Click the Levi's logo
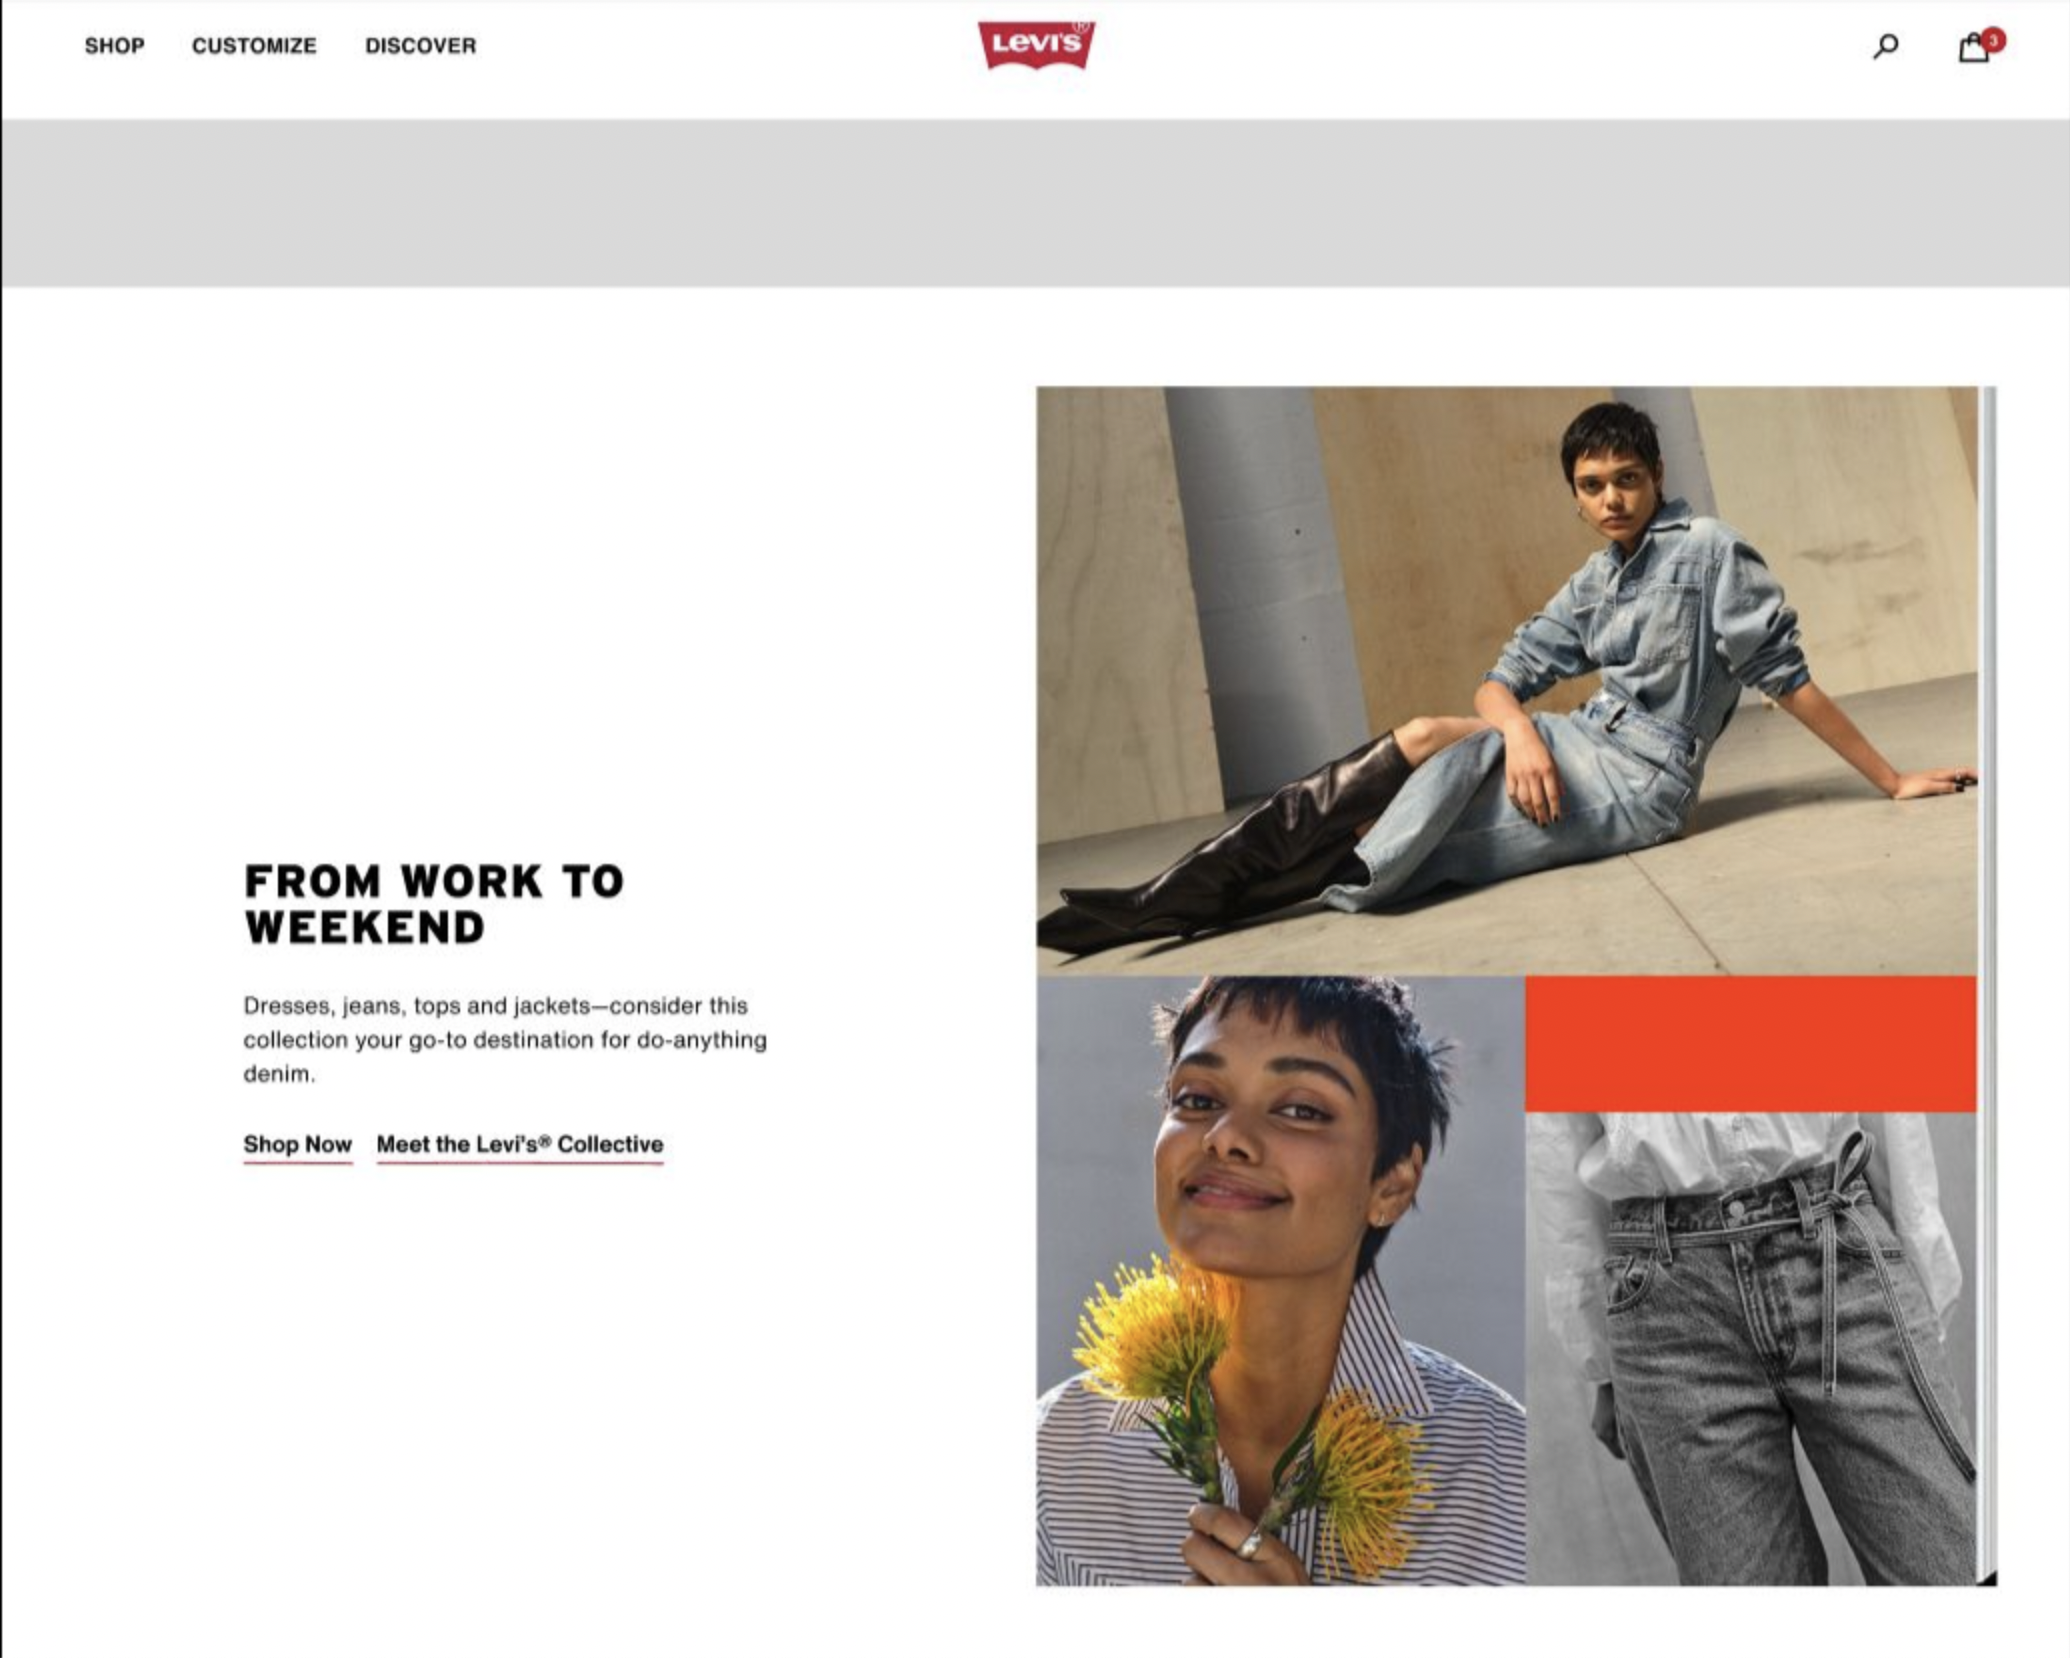Image resolution: width=2070 pixels, height=1658 pixels. pos(1036,44)
